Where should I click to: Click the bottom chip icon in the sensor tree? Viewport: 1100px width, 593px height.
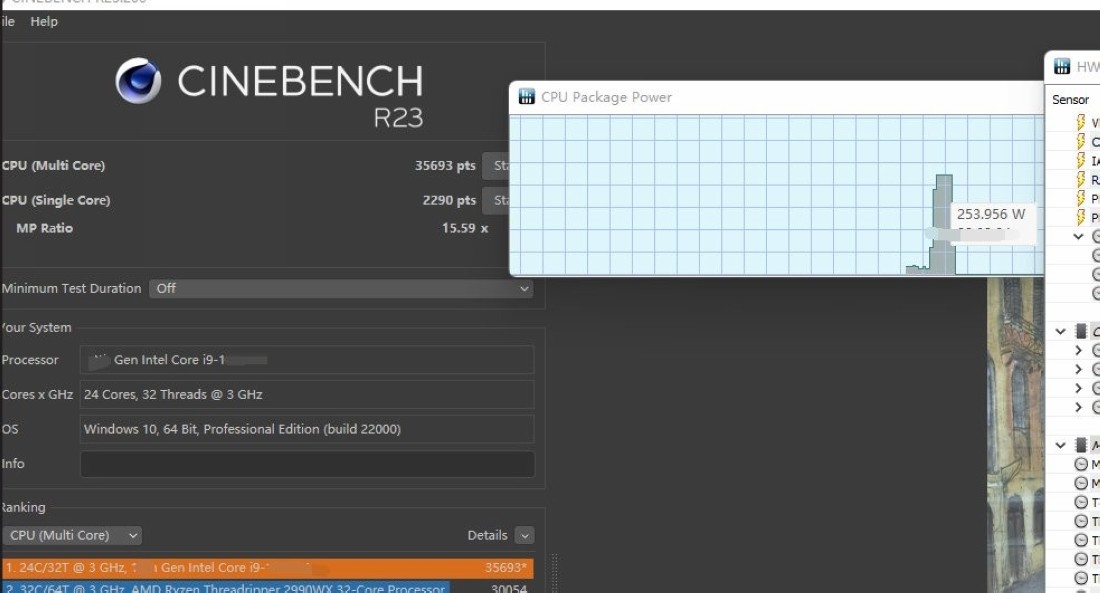pos(1080,445)
